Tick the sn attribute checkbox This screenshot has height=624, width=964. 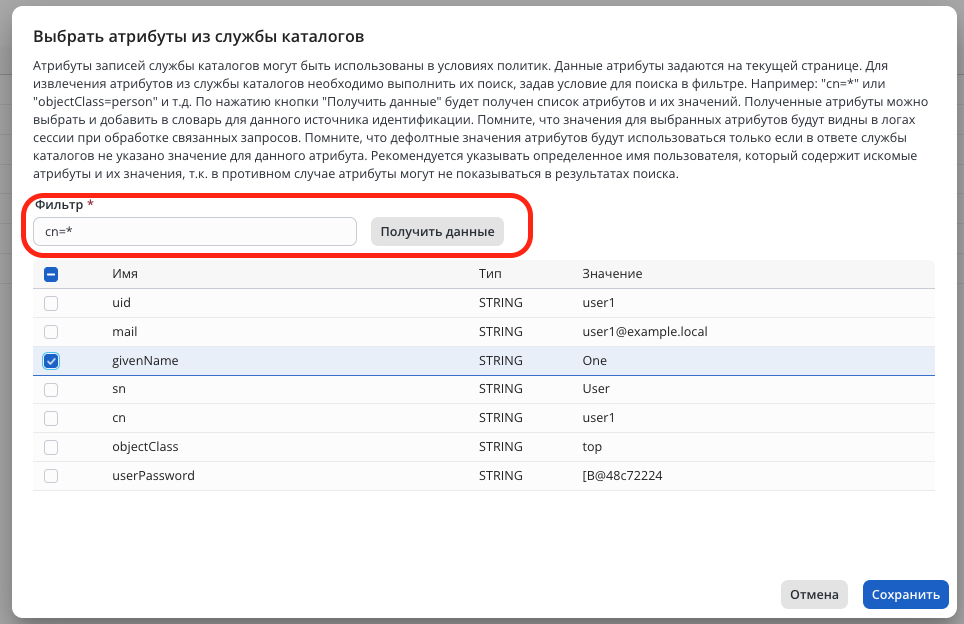coord(51,390)
